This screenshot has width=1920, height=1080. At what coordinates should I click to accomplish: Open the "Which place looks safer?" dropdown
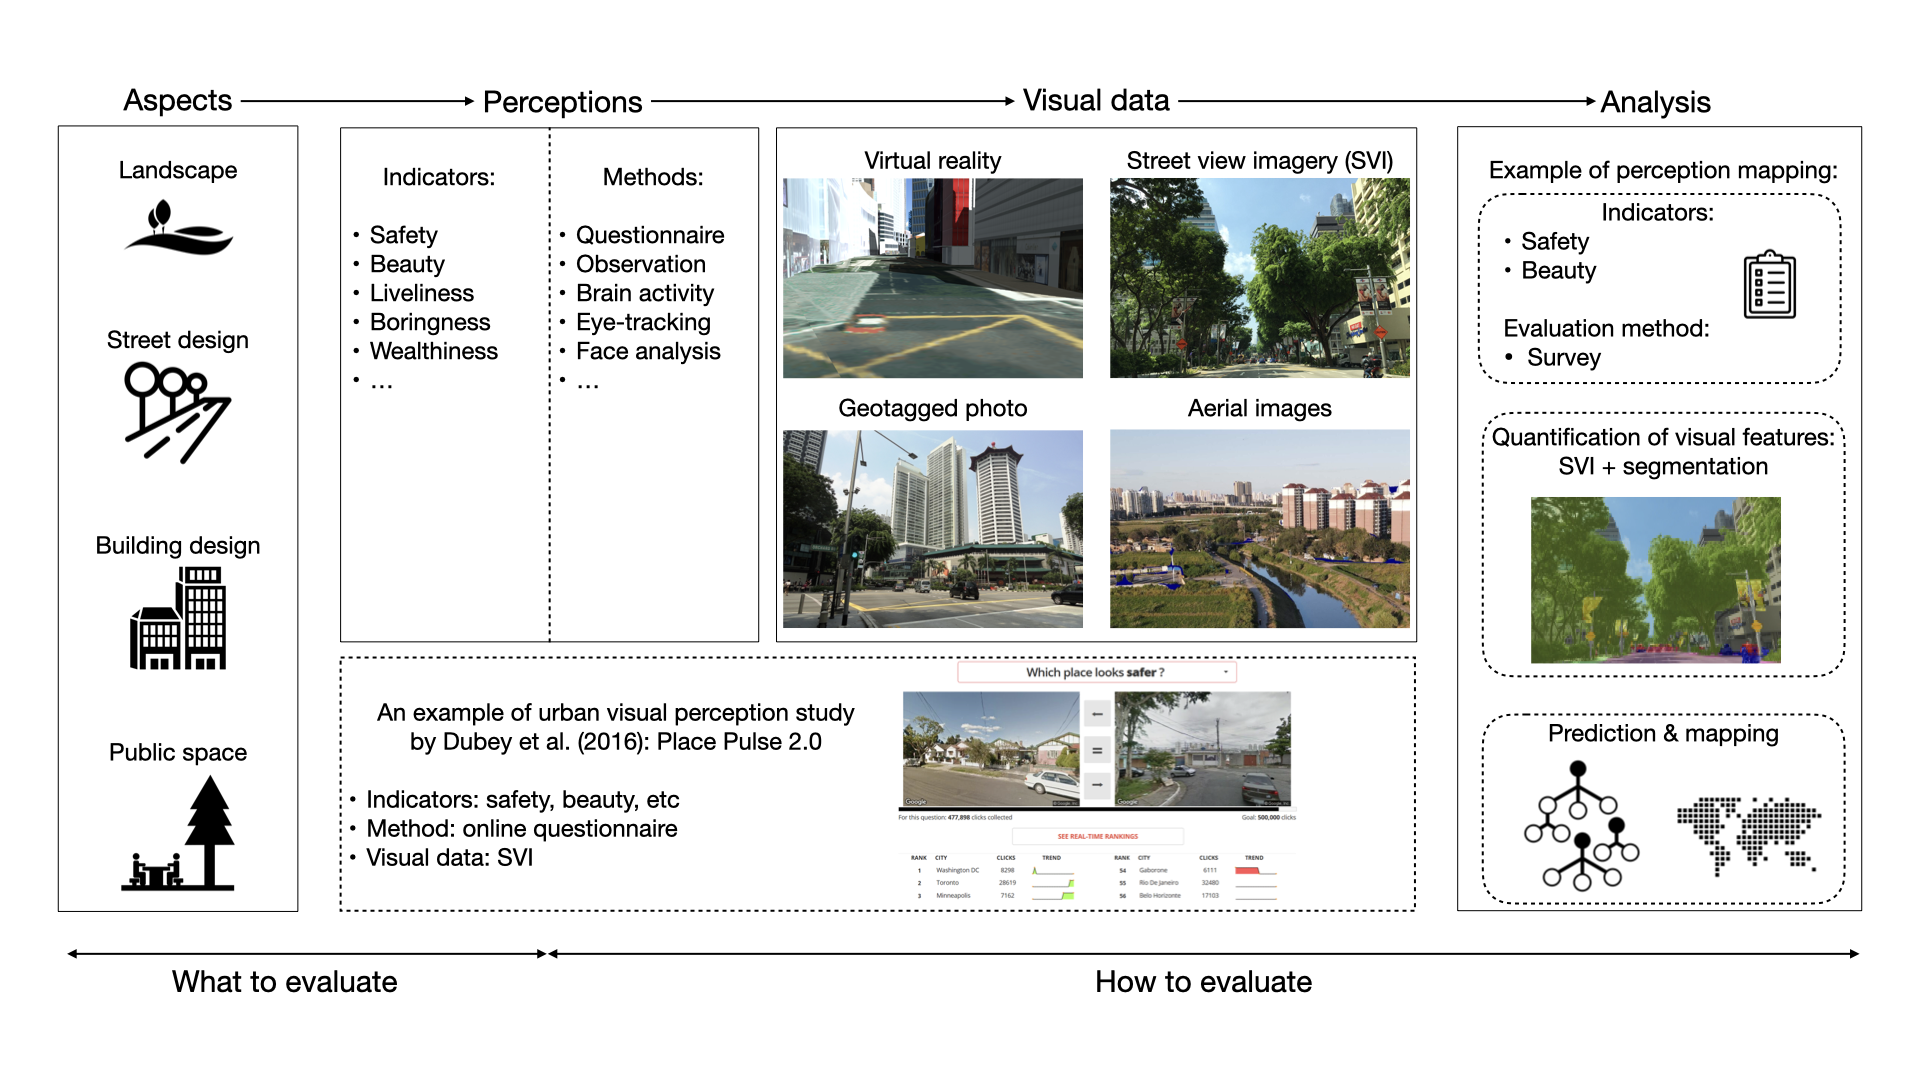(x=1096, y=672)
